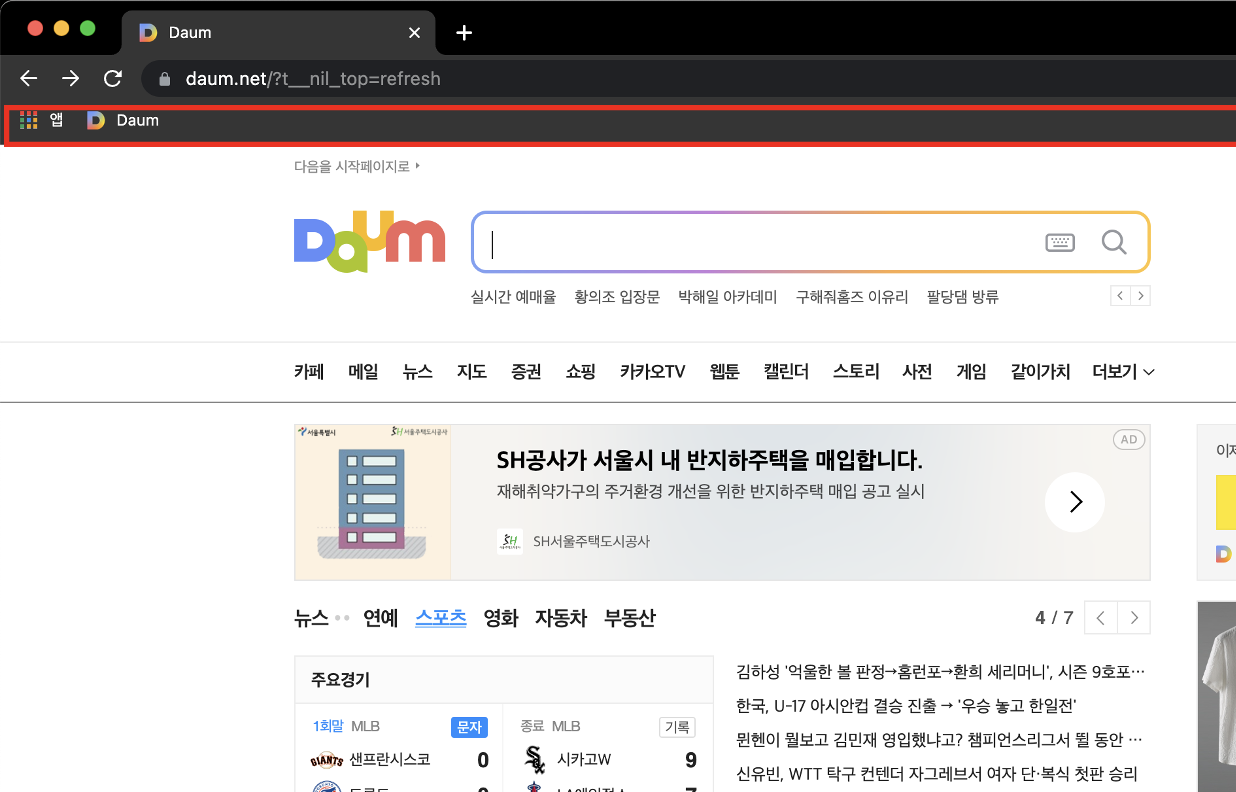Click the ad banner round arrow button
Screen dimensions: 1236x792
1075,502
